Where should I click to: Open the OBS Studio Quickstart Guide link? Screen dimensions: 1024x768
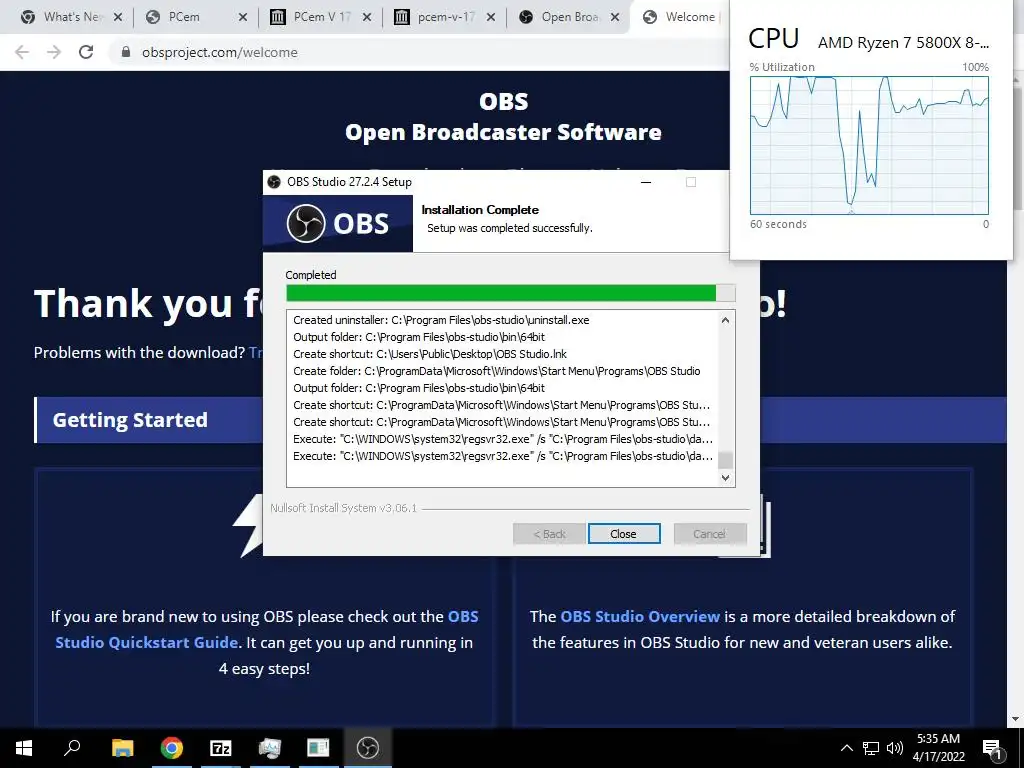(266, 630)
